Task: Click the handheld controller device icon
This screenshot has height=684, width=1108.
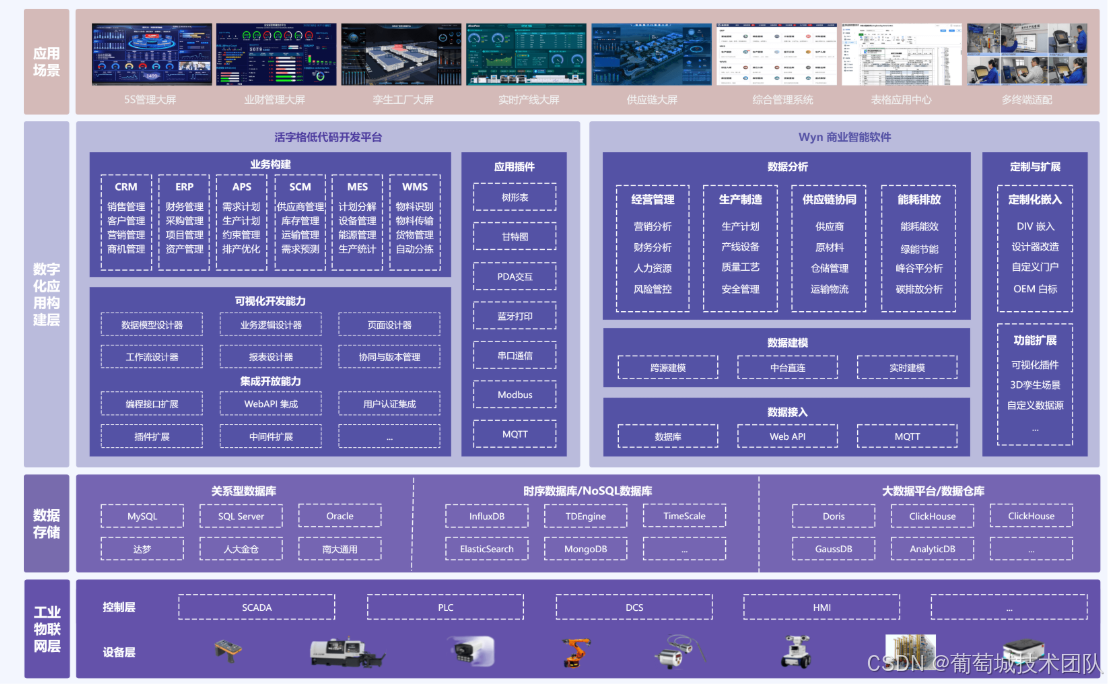Action: tap(228, 649)
